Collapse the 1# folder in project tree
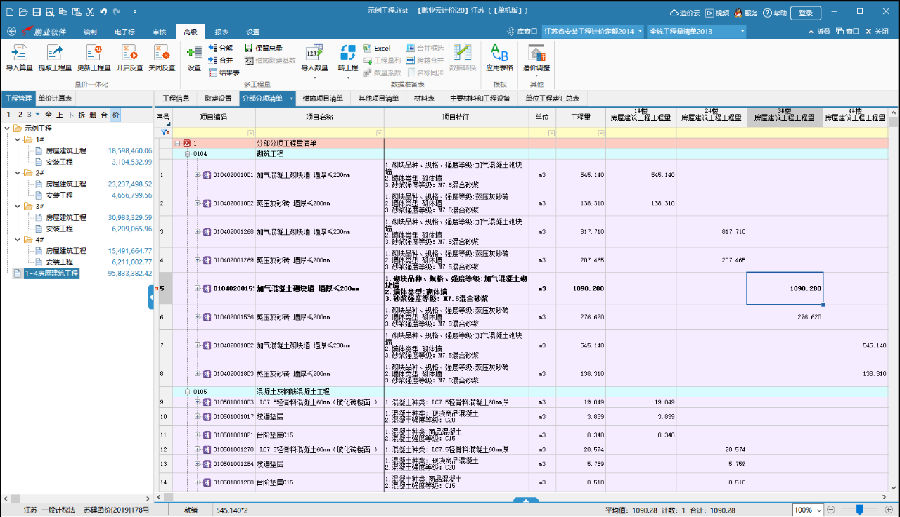Screen dimensions: 900x517 [x=19, y=140]
